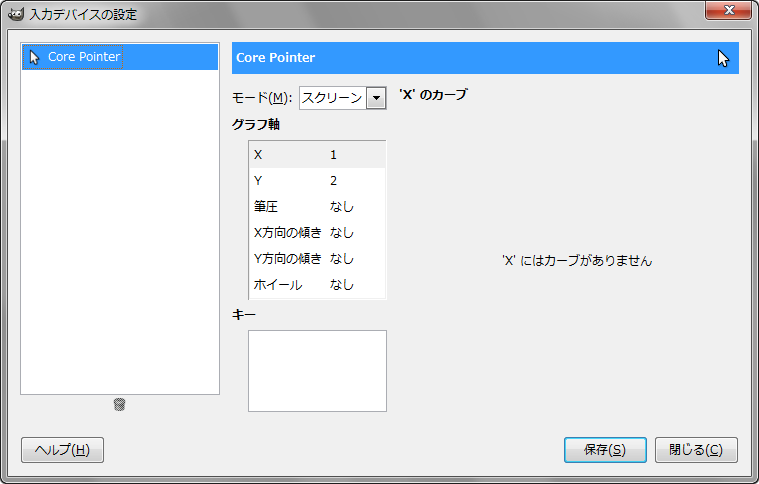Click the ヘルプ(H) button
759x484 pixels.
point(62,450)
